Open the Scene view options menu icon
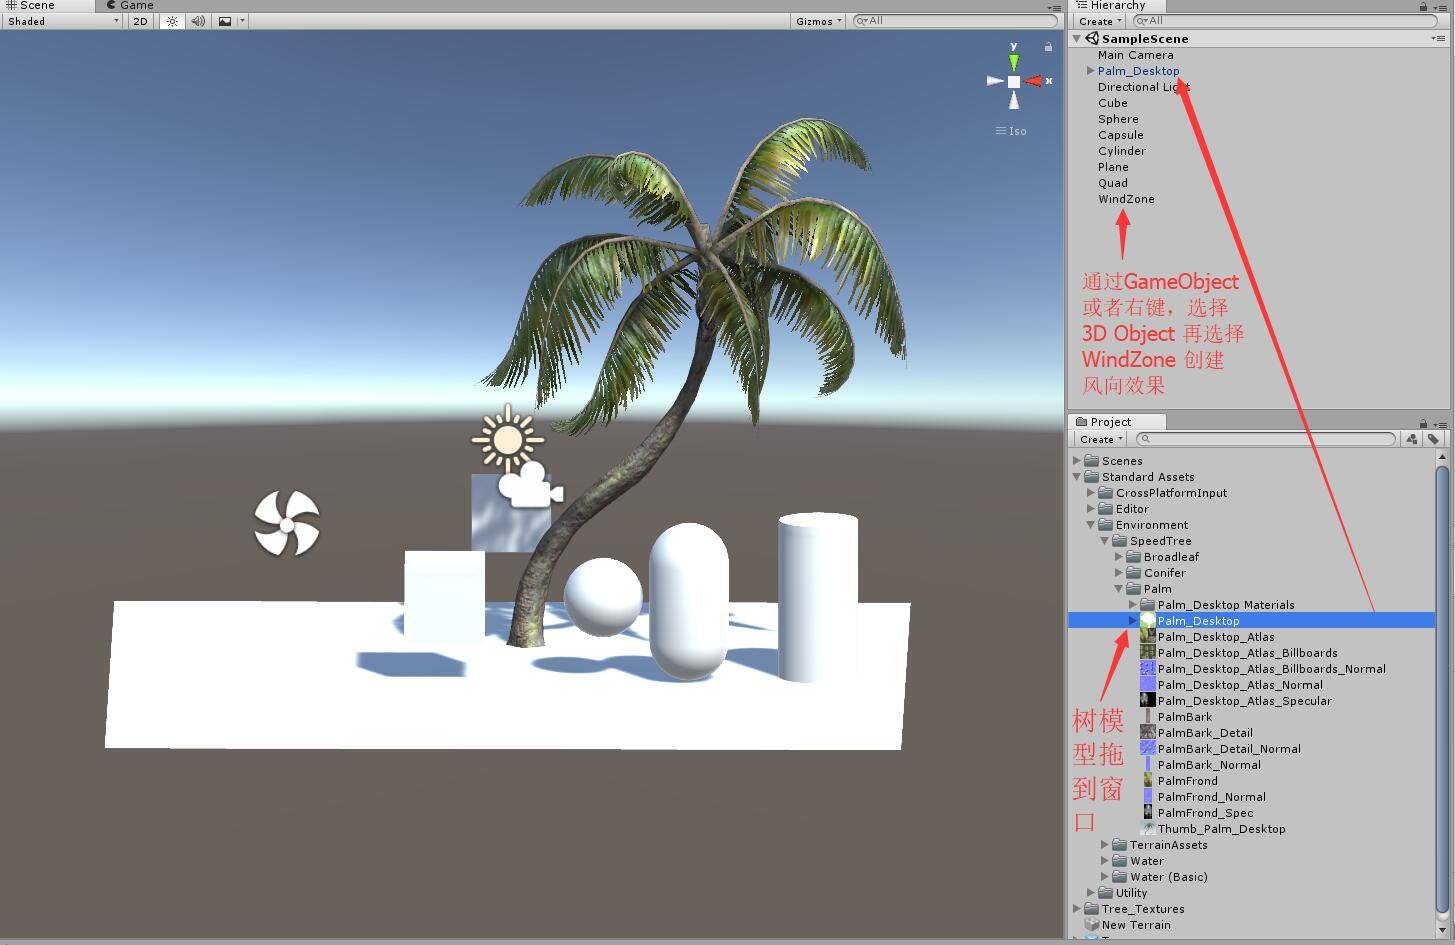The height and width of the screenshot is (945, 1455). [1052, 7]
